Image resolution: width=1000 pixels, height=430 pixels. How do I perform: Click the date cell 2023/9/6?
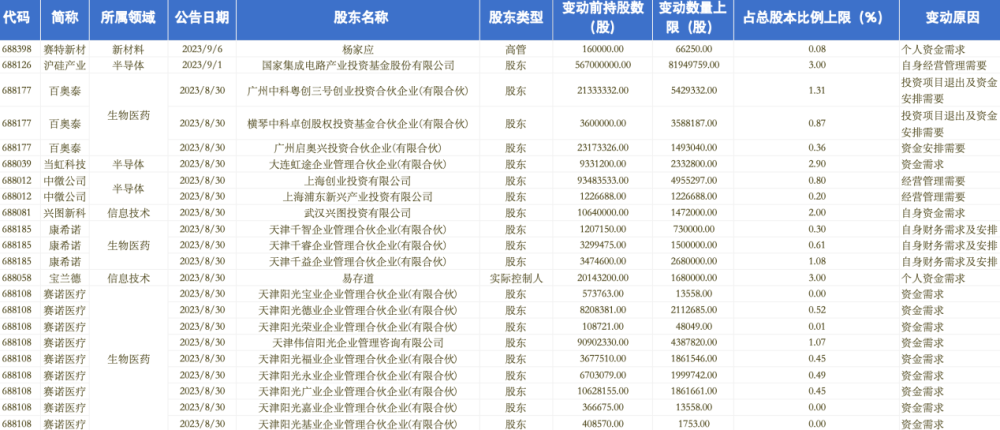point(202,48)
